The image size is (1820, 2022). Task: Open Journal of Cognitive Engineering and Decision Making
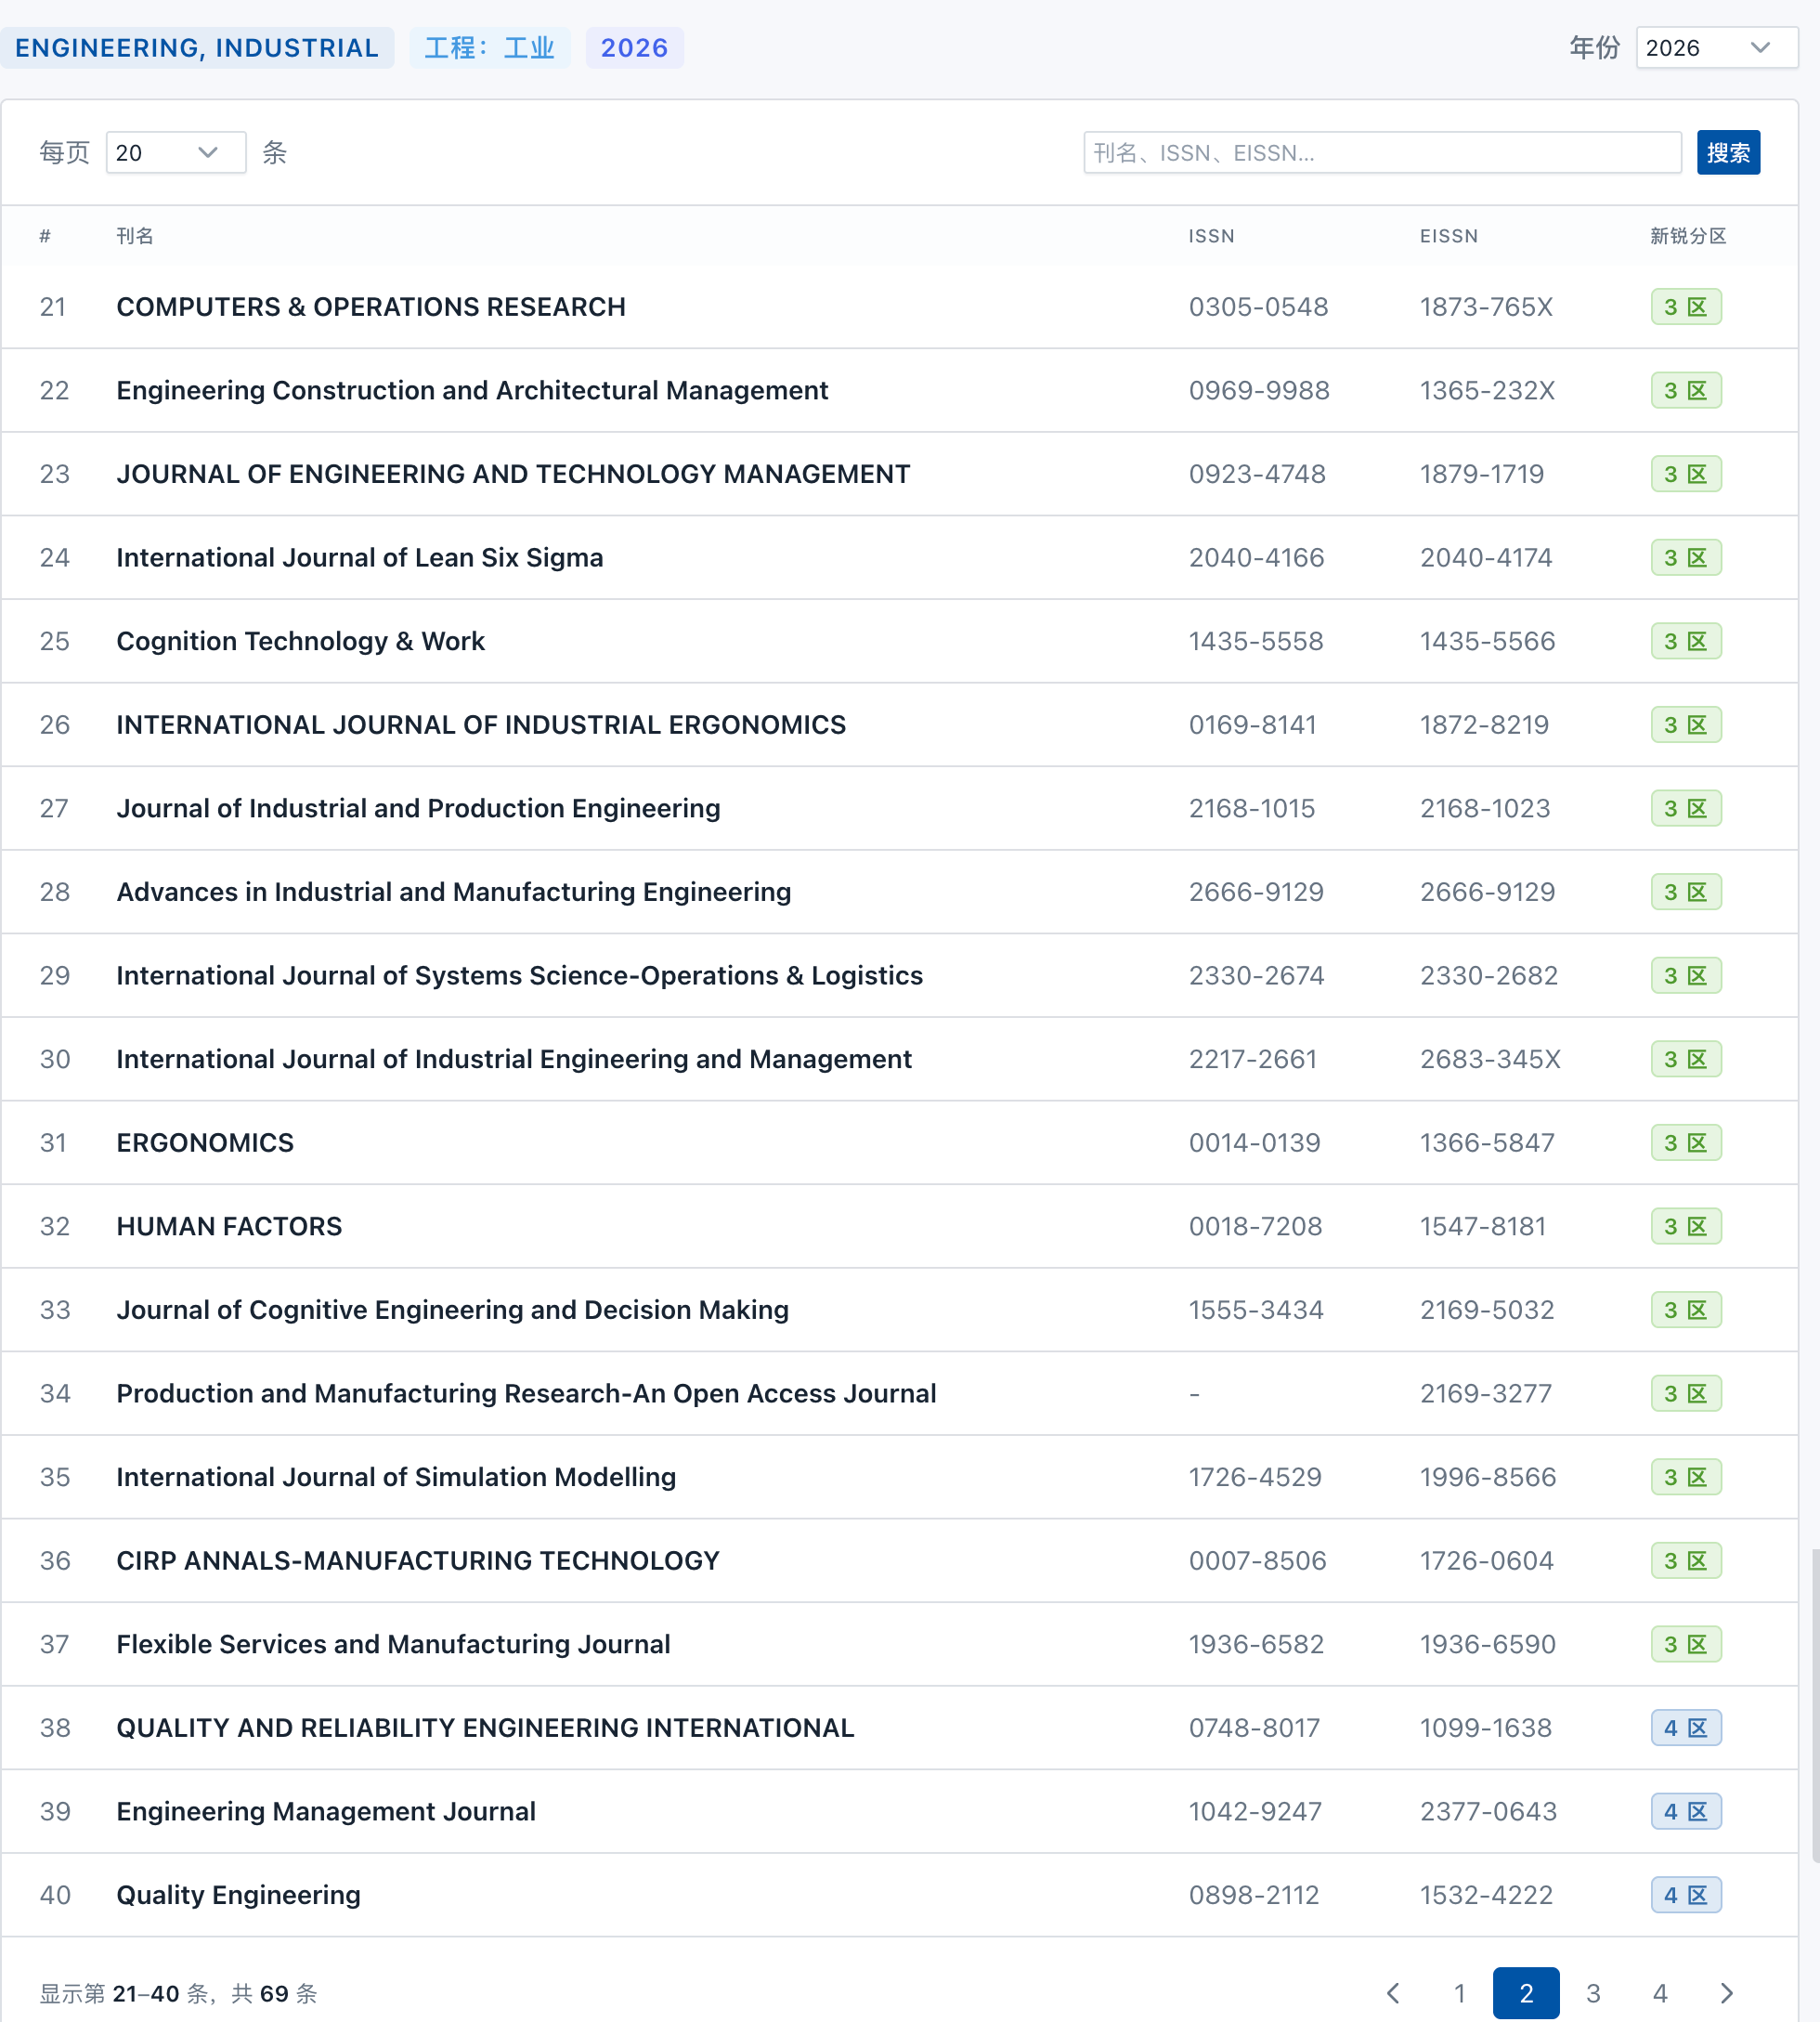453,1310
